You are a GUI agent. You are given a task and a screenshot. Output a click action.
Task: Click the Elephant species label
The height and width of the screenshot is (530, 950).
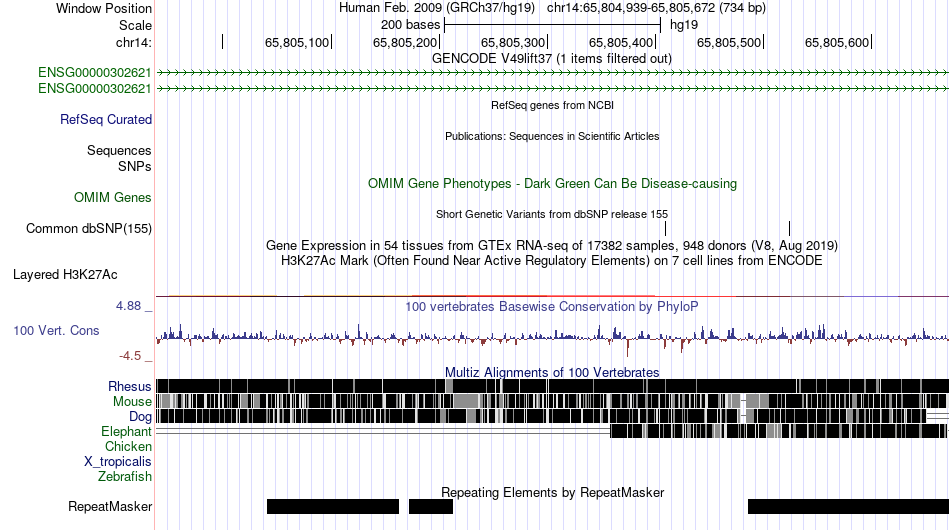[126, 431]
